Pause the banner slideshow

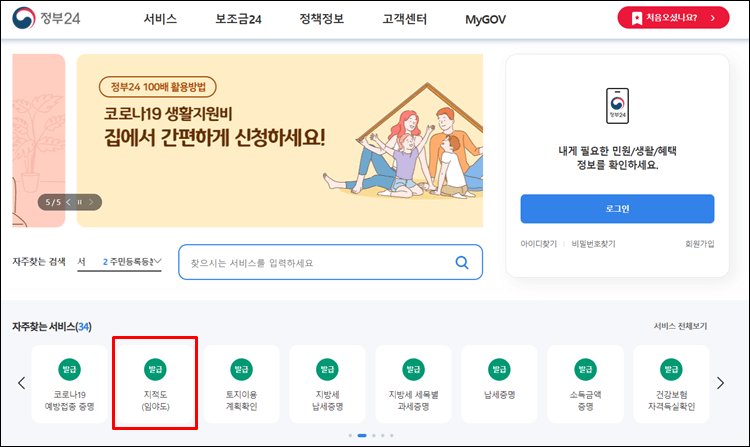click(79, 202)
